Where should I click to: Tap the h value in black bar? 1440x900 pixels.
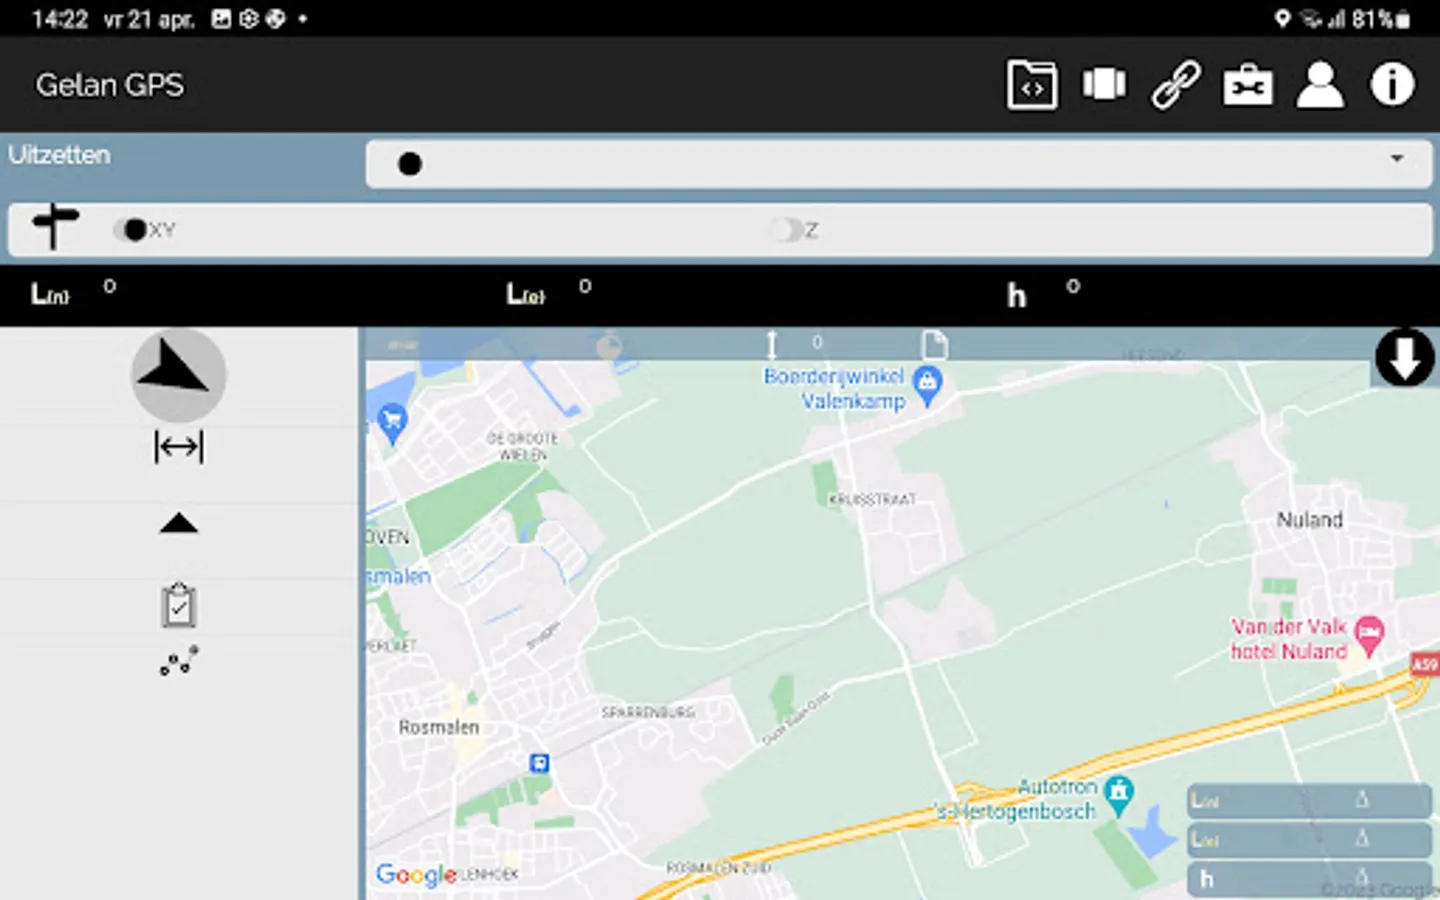click(1073, 286)
